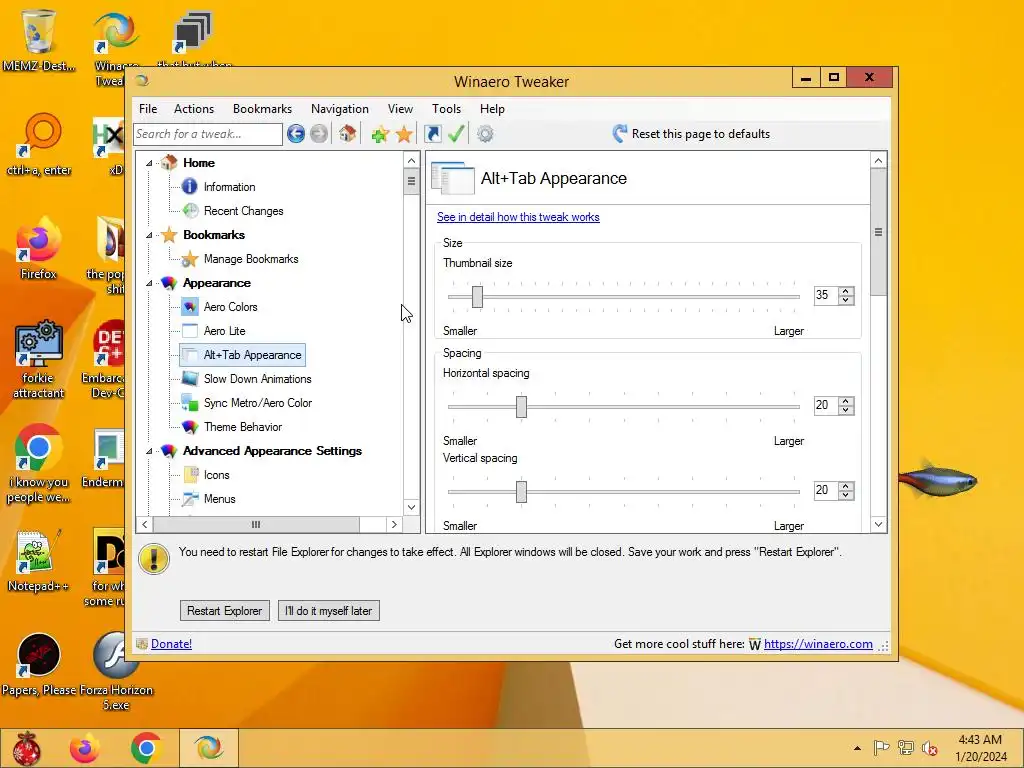The image size is (1024, 768).
Task: Open Firefox from the taskbar
Action: (85, 748)
